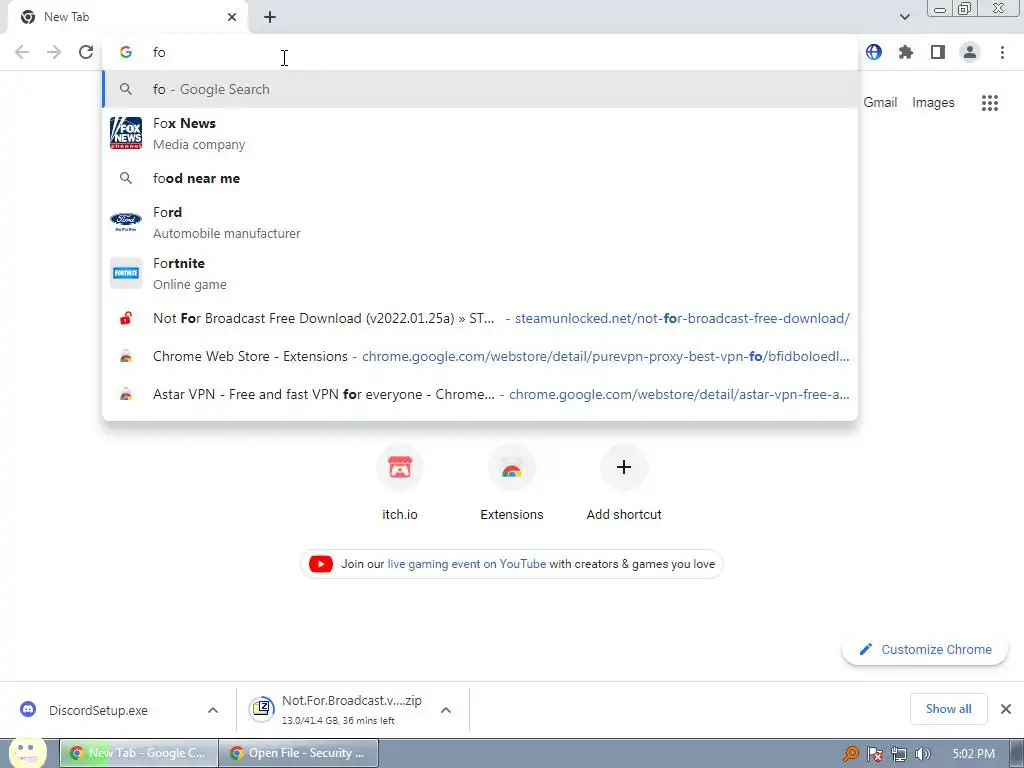Click the YouTube play logo in promo

tap(321, 564)
